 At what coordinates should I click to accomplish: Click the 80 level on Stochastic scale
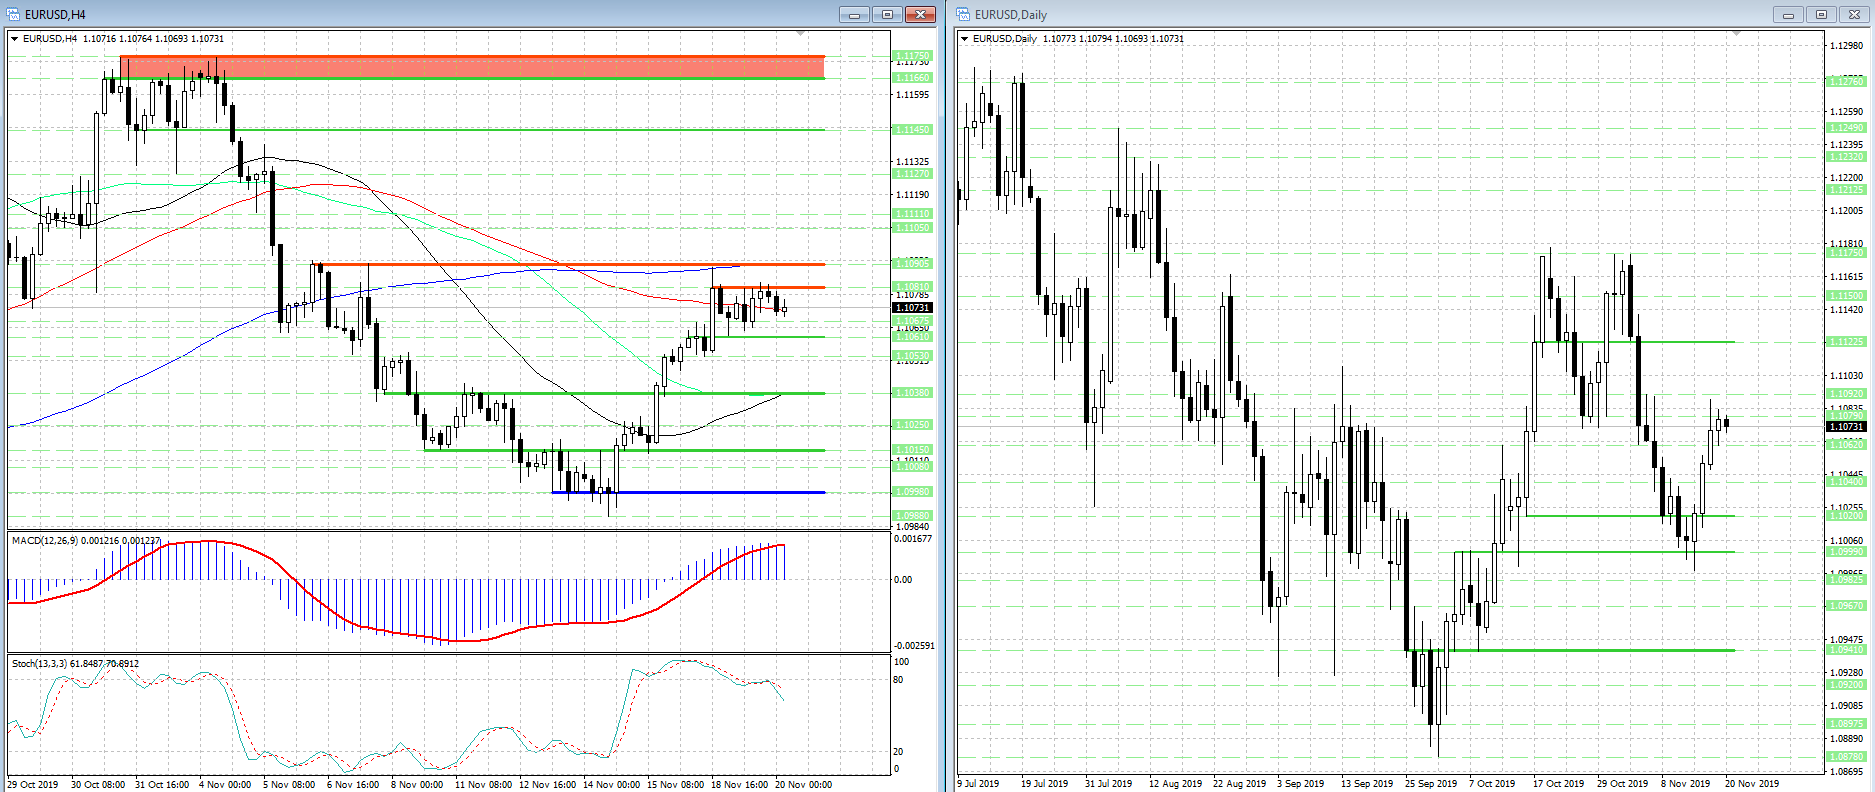pos(898,680)
